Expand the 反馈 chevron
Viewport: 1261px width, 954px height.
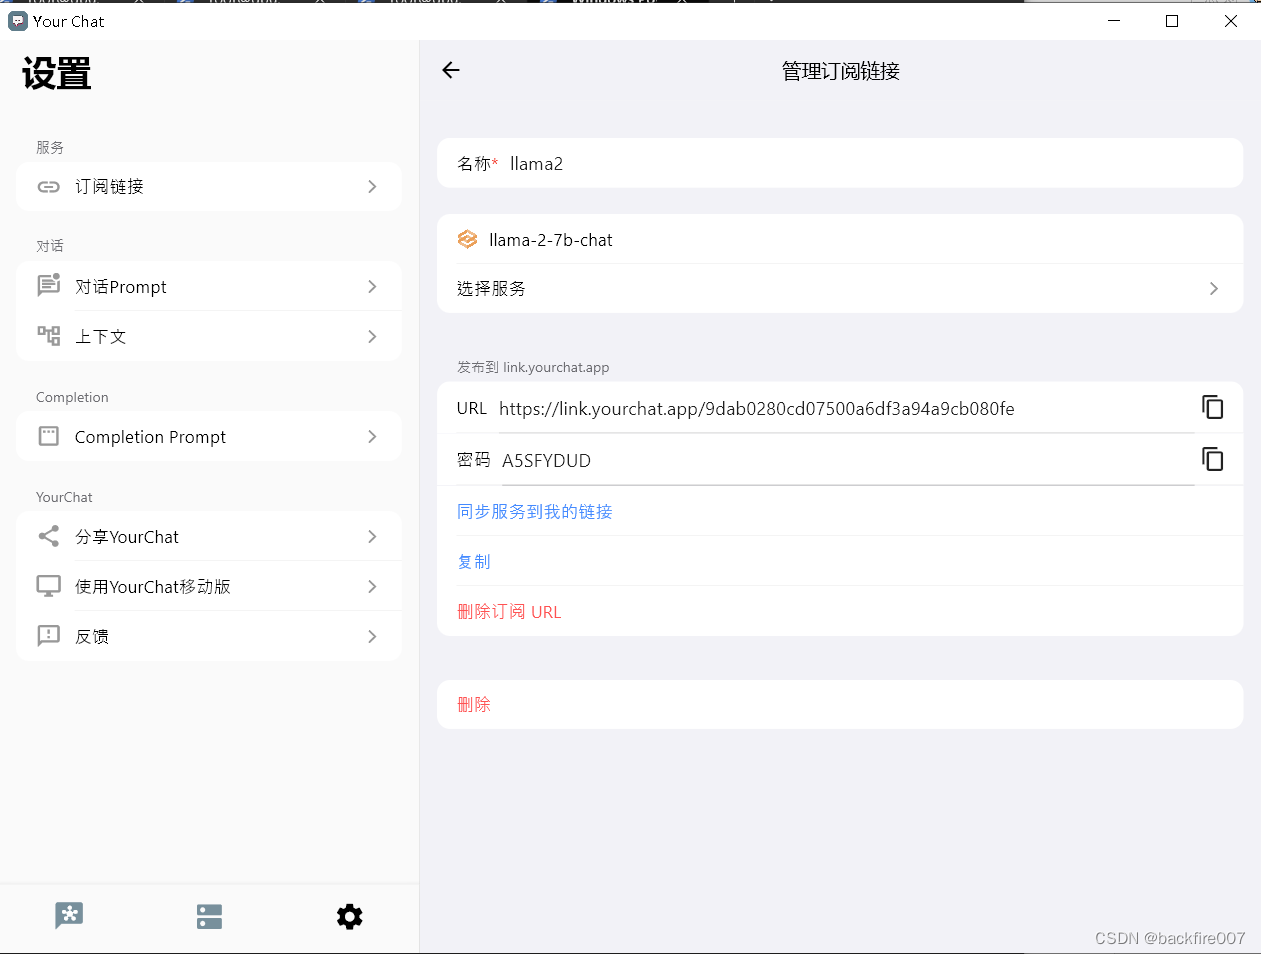coord(372,636)
